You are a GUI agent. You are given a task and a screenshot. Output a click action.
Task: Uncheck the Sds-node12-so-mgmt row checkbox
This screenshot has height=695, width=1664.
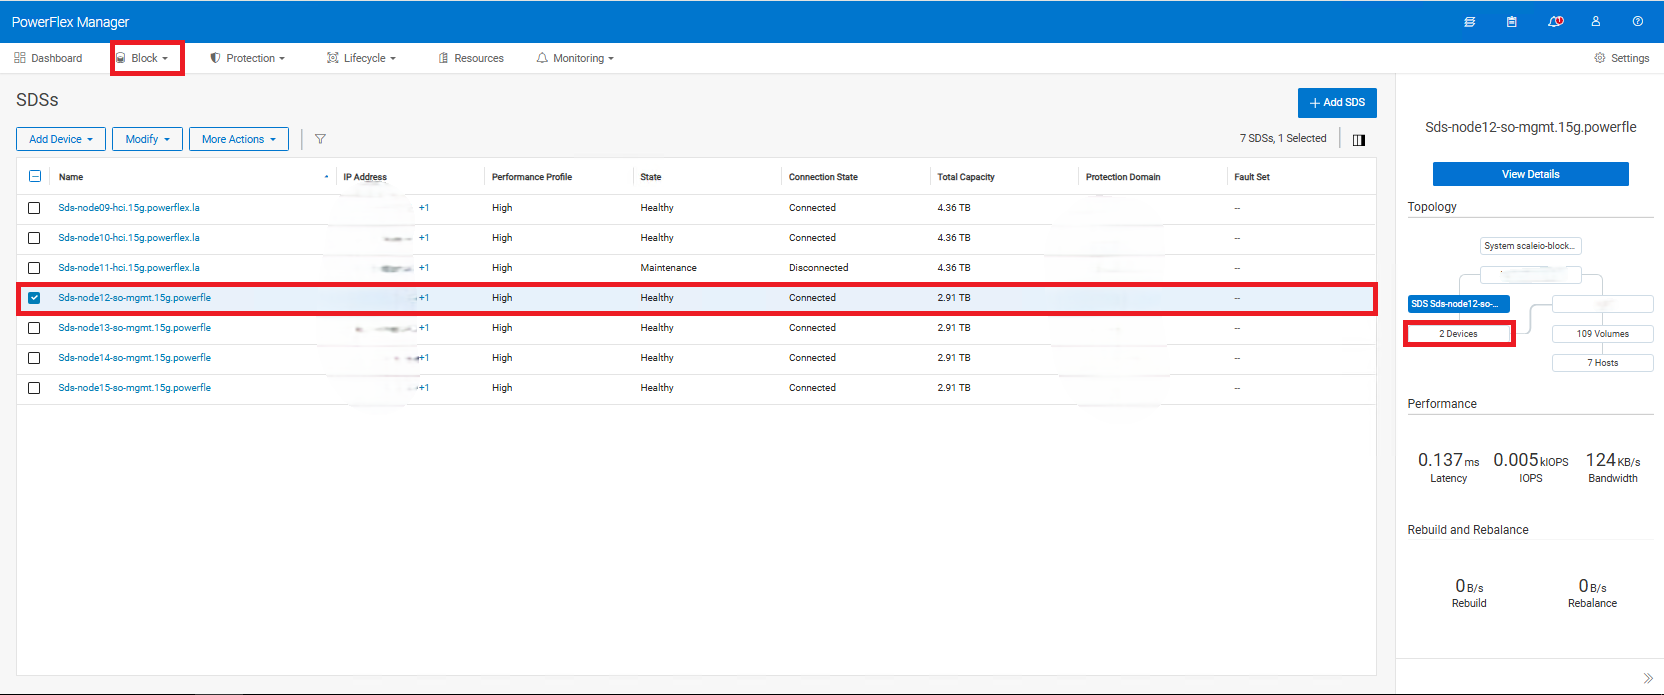pyautogui.click(x=34, y=298)
